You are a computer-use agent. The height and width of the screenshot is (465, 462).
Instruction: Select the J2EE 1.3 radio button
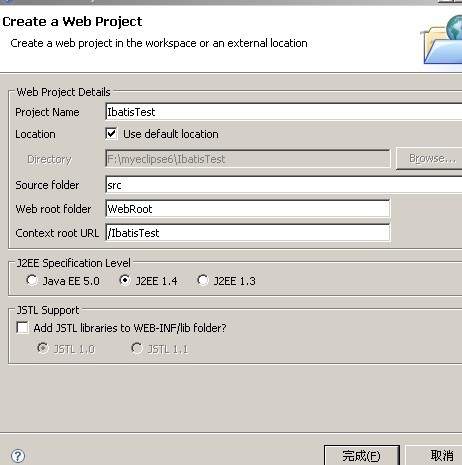[203, 280]
